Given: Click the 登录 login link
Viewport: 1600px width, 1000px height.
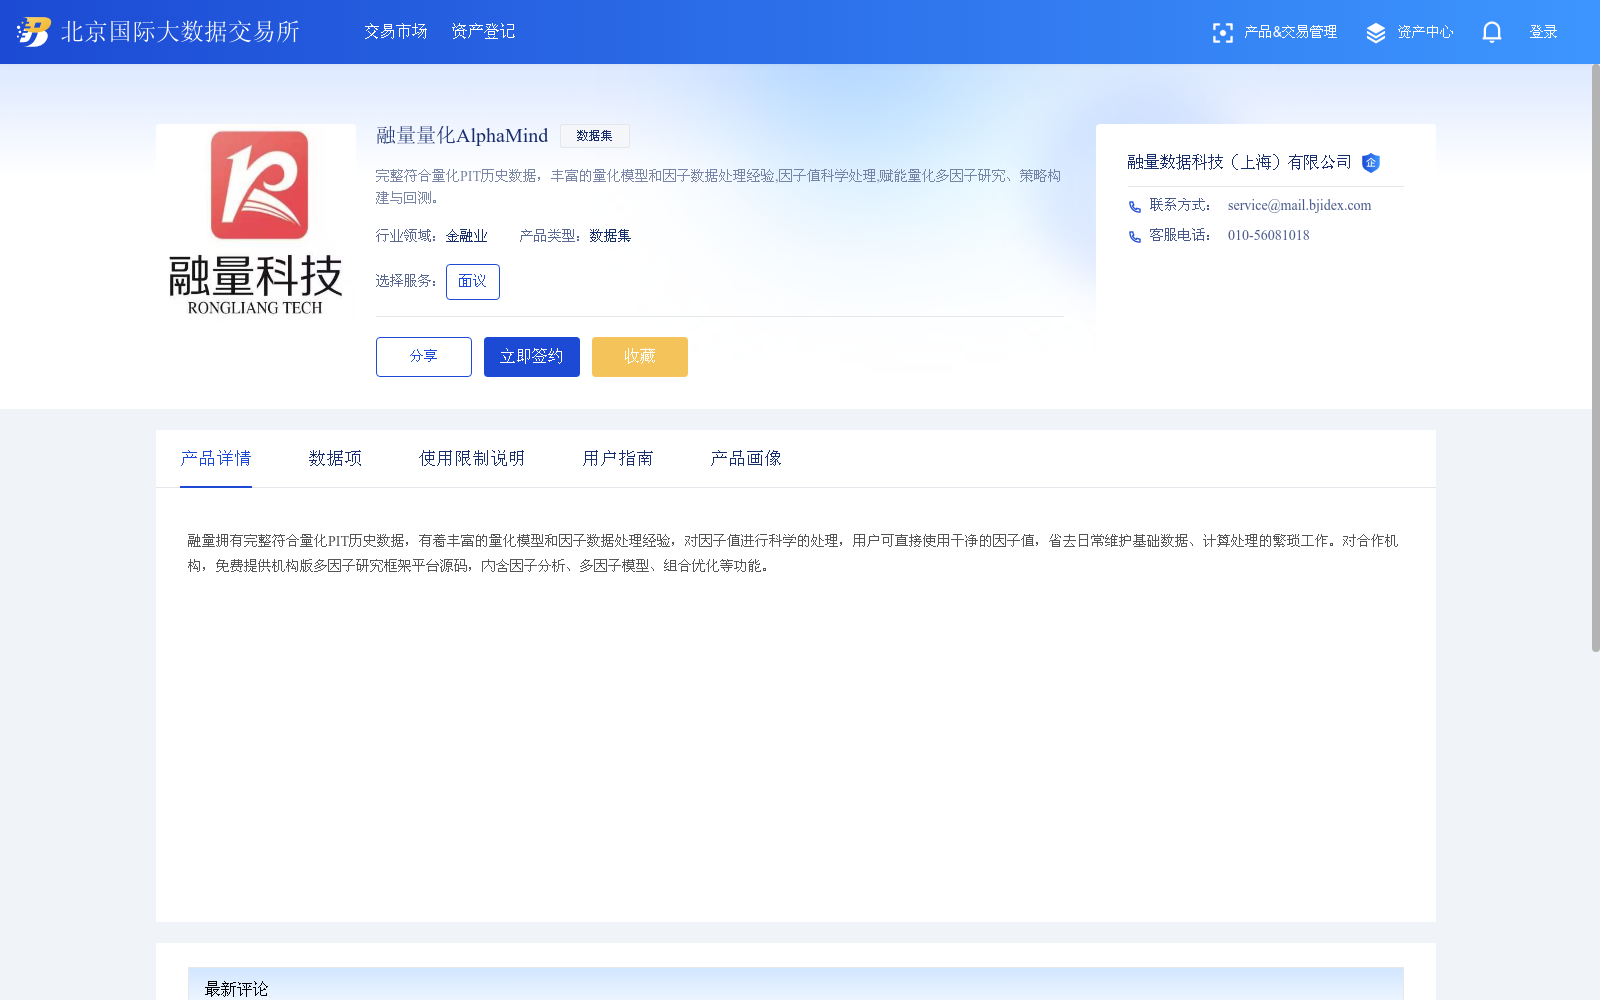Looking at the screenshot, I should tap(1544, 32).
